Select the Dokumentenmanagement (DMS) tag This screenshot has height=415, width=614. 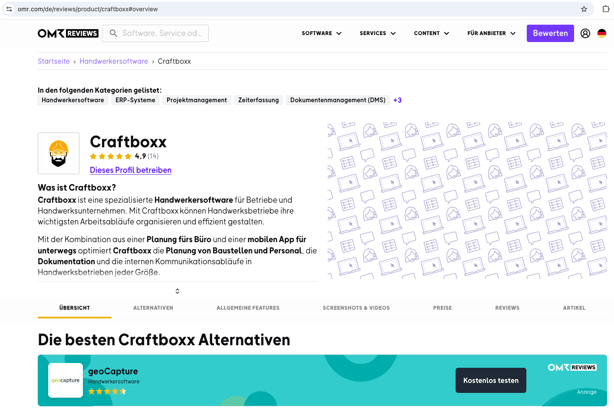click(338, 100)
